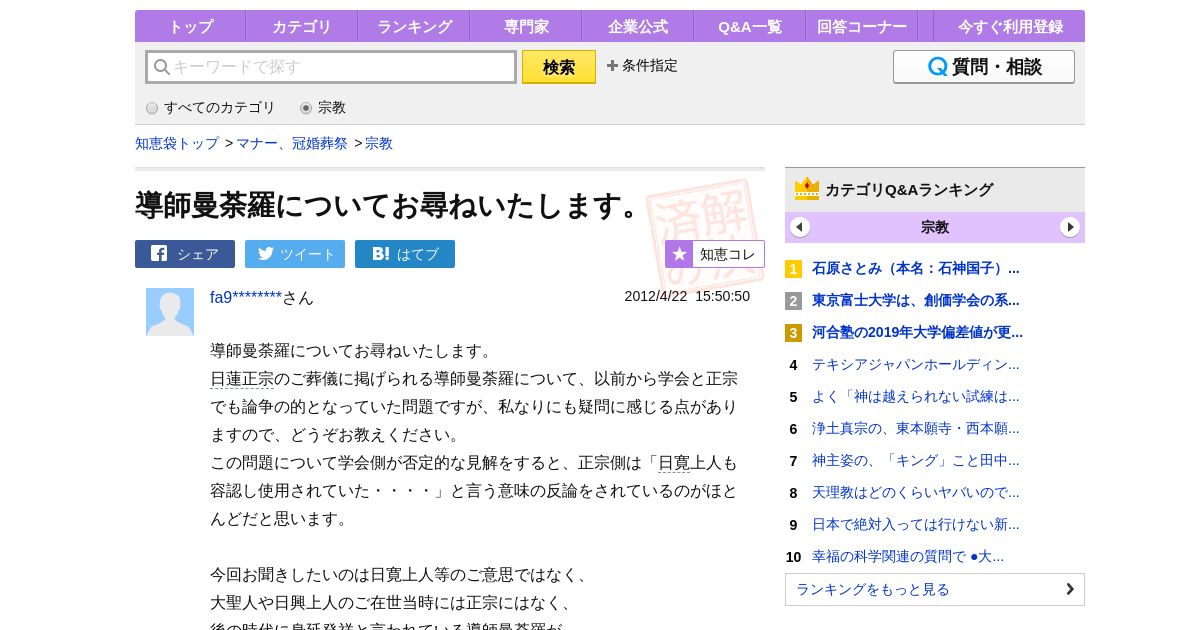This screenshot has height=630, width=1200.
Task: Open the ランキング tab
Action: tap(414, 27)
